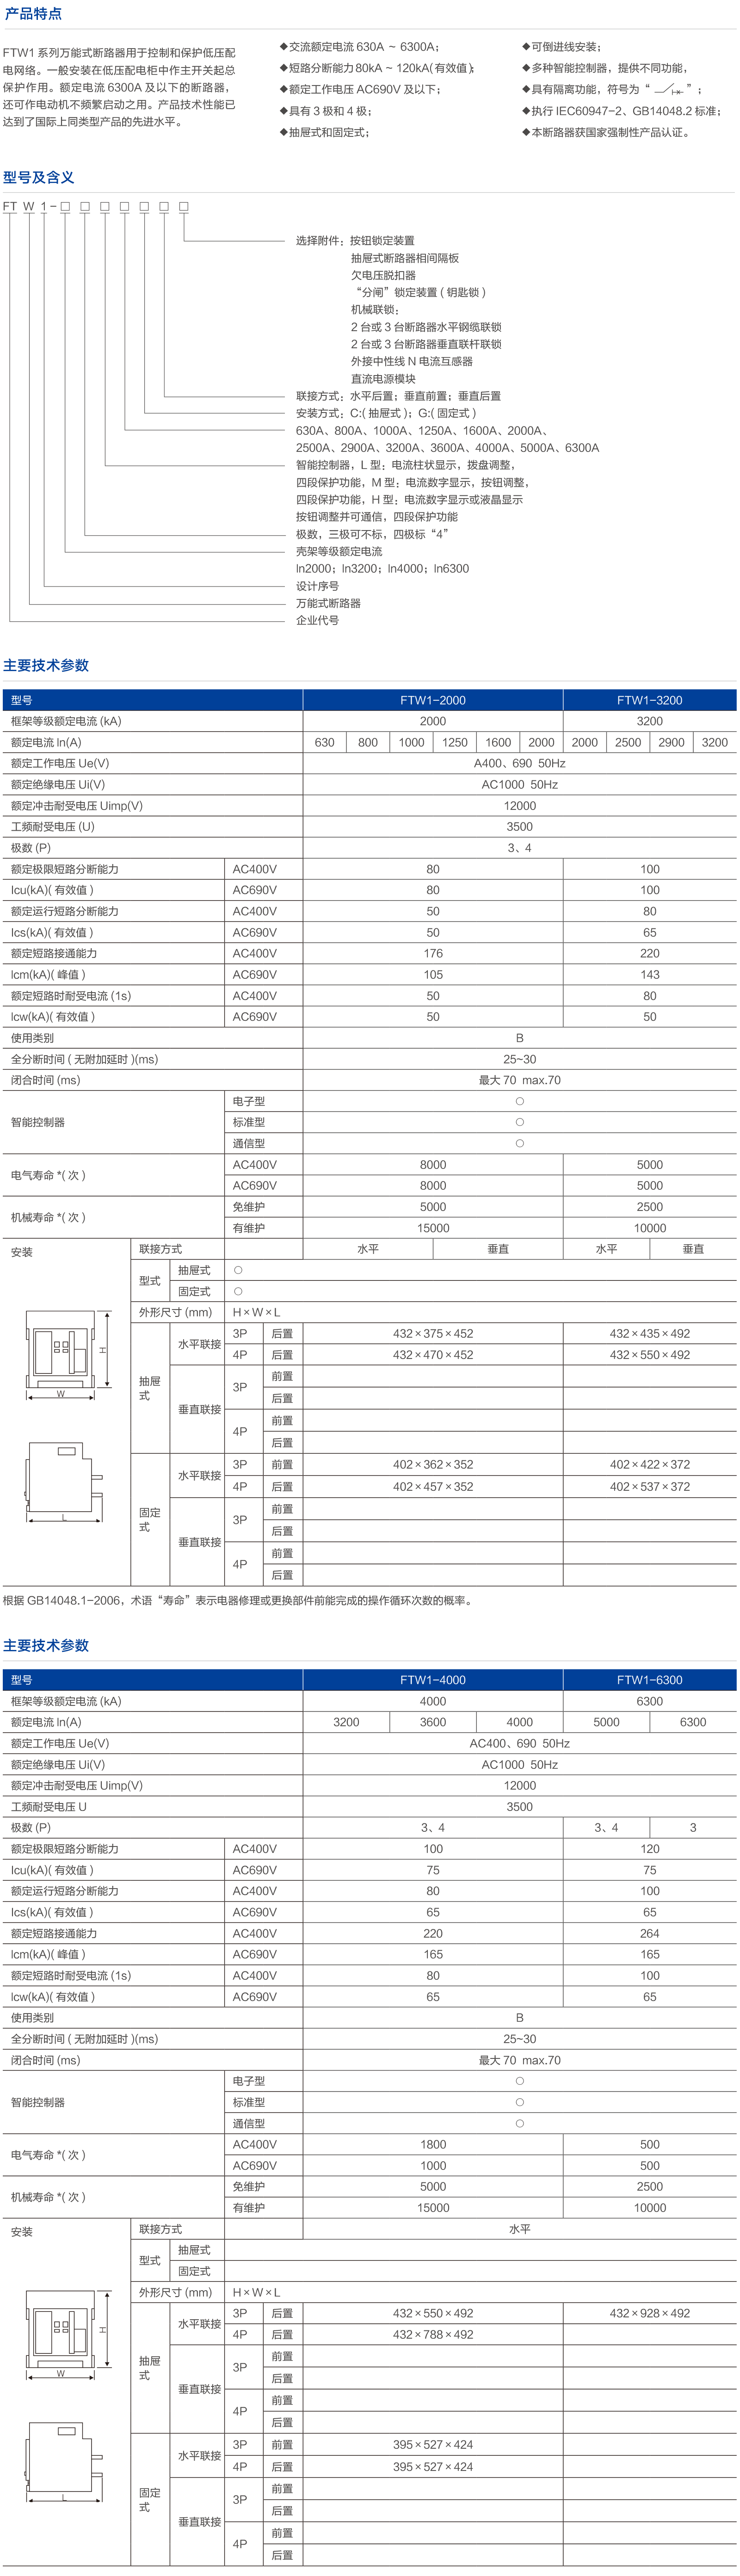Click the '143' Icm value

pyautogui.click(x=650, y=974)
